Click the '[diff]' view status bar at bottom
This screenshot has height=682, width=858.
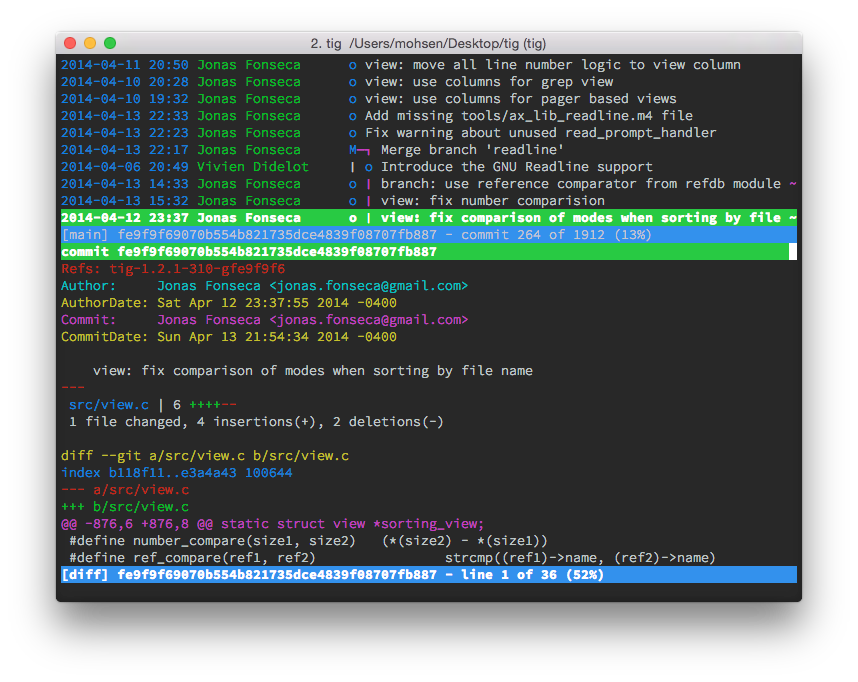(x=429, y=574)
